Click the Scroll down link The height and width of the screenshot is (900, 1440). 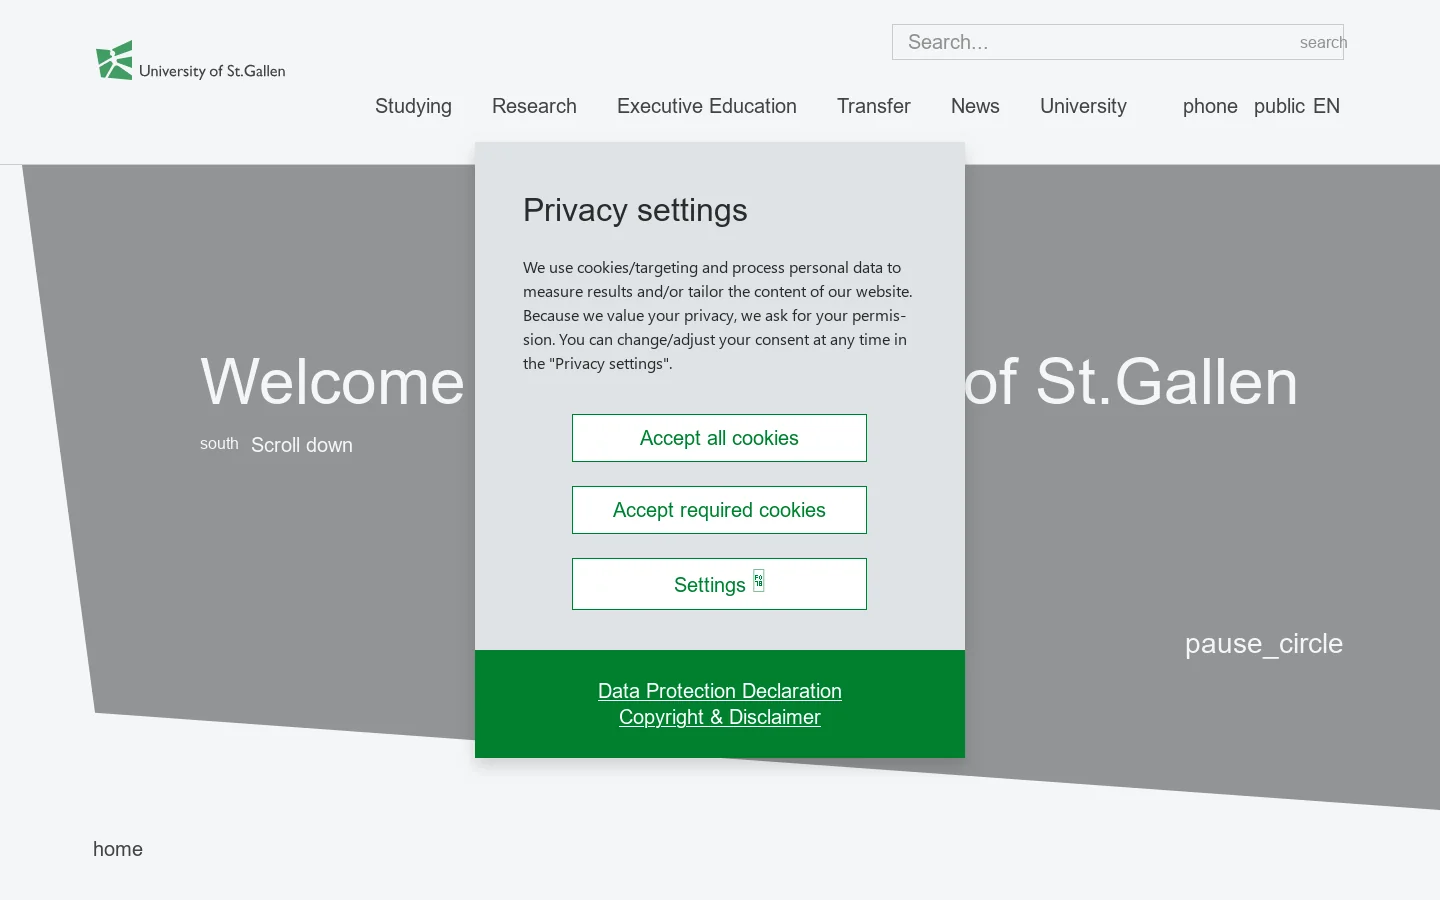302,445
